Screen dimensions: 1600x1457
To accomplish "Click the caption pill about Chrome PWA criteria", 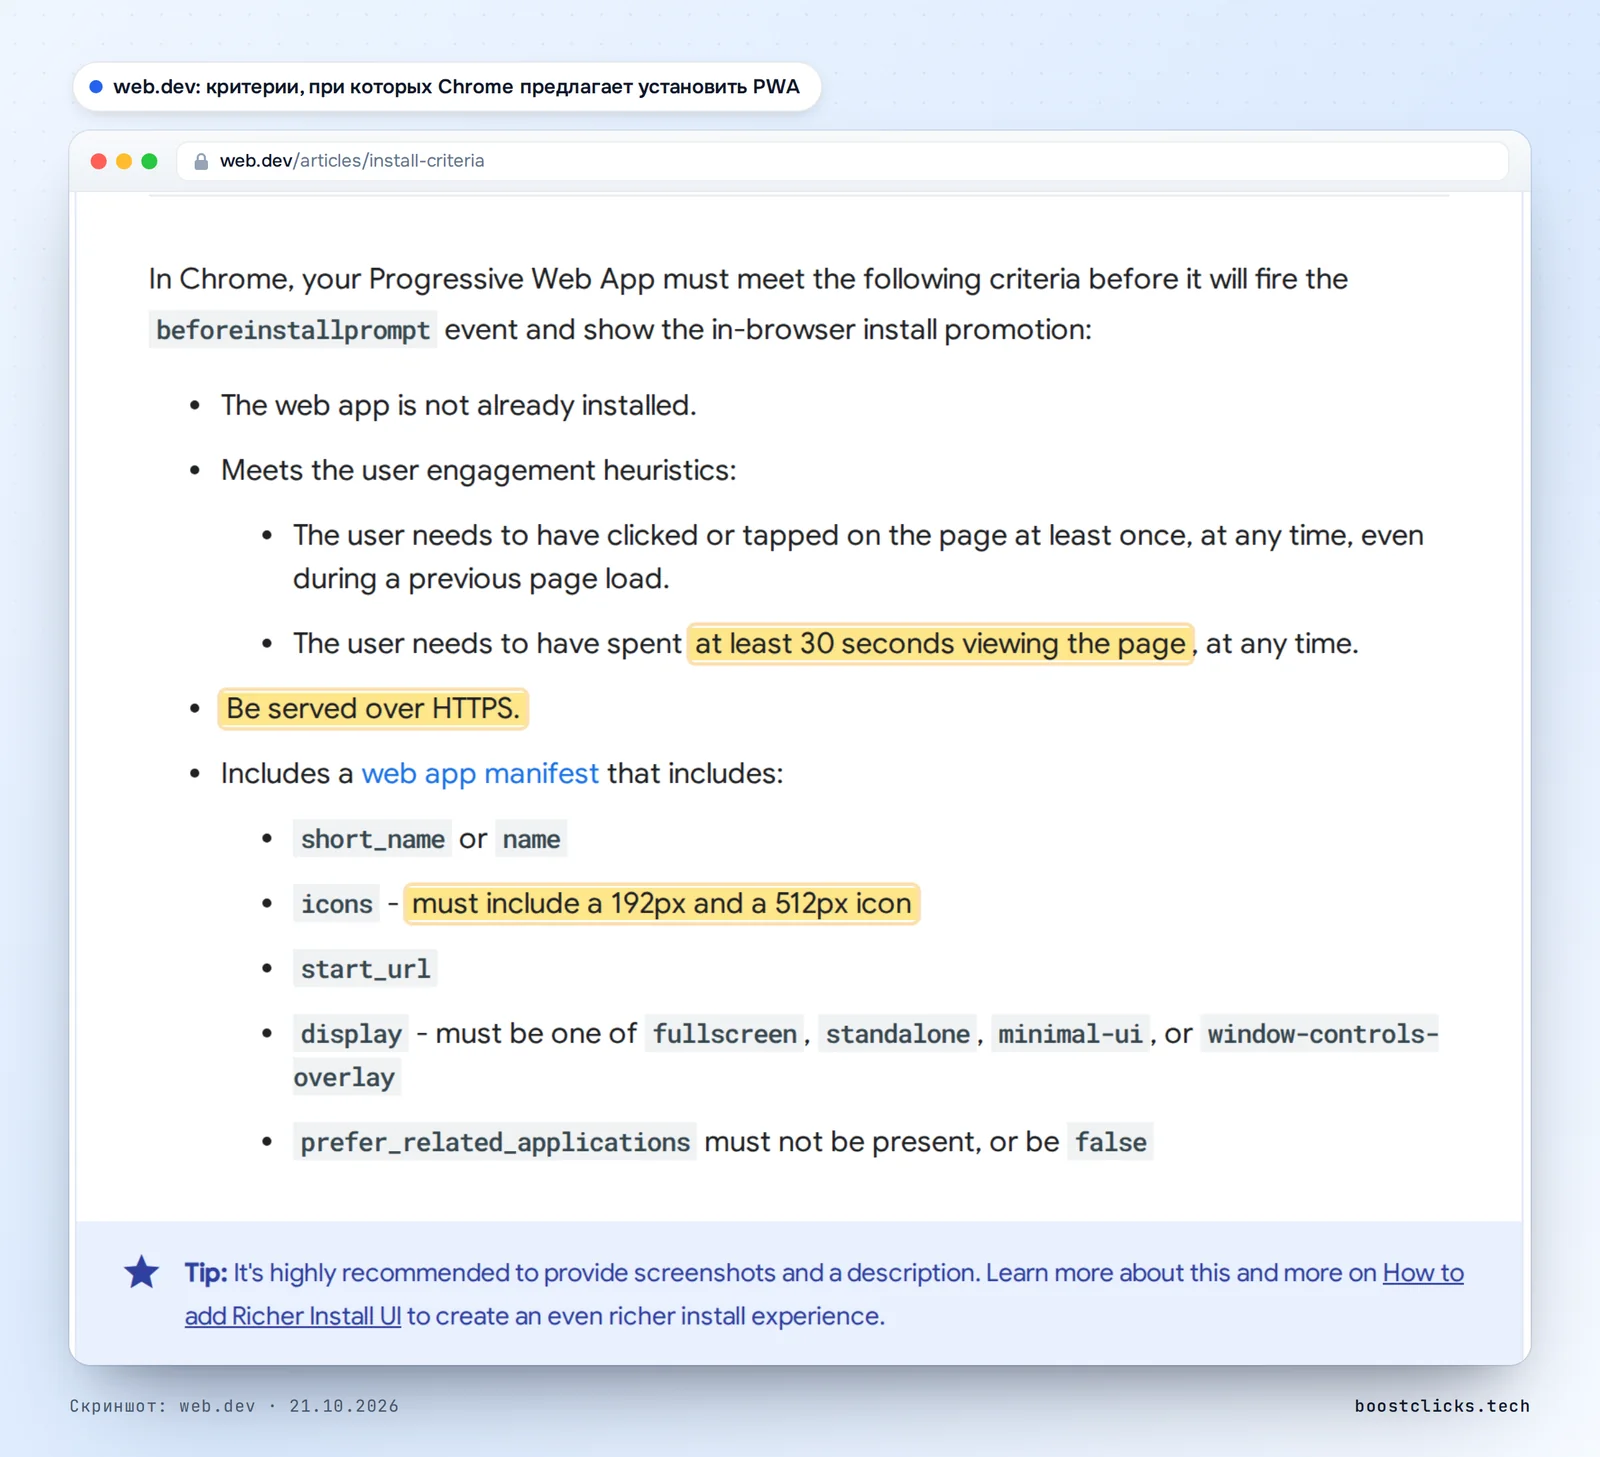I will pyautogui.click(x=447, y=87).
